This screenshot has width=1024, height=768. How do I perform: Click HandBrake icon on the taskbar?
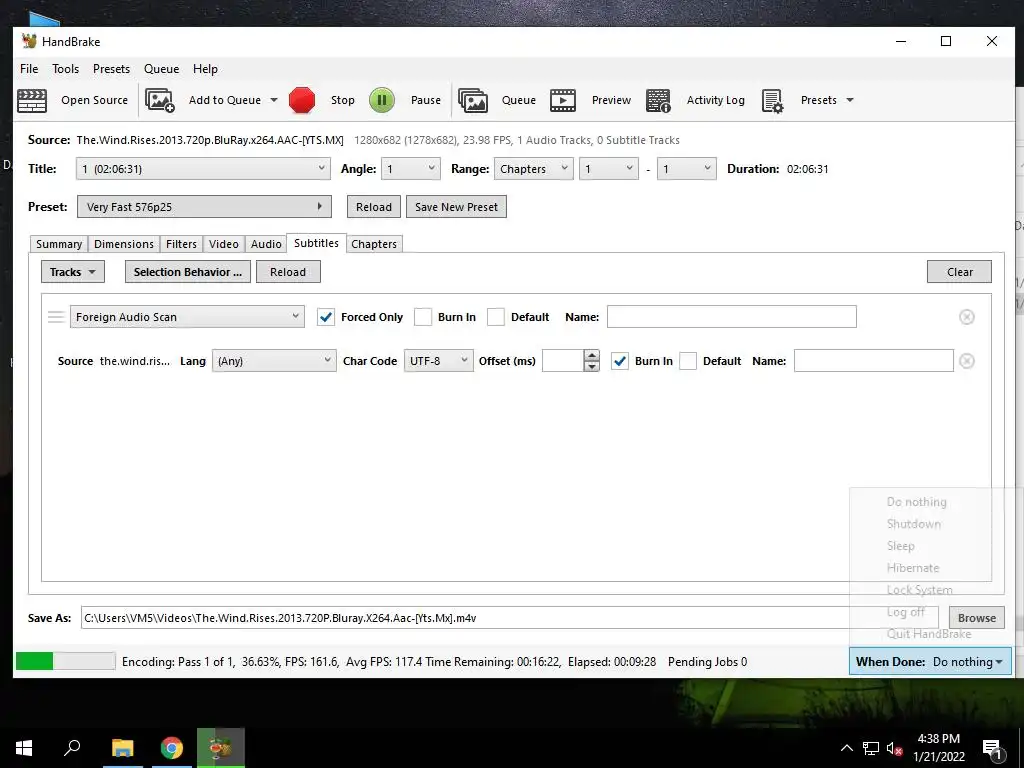[x=221, y=748]
